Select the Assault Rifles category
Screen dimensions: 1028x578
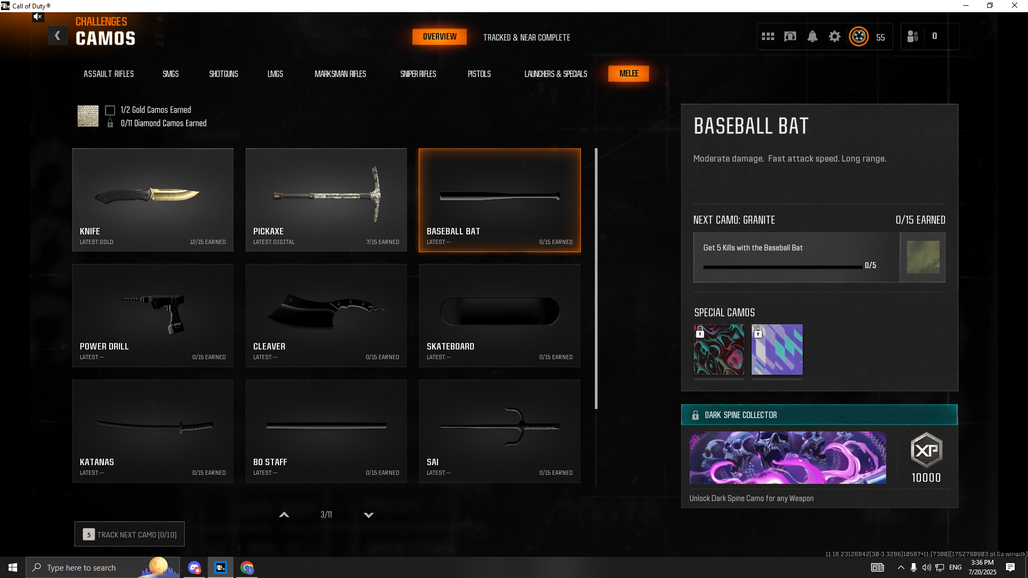point(108,74)
